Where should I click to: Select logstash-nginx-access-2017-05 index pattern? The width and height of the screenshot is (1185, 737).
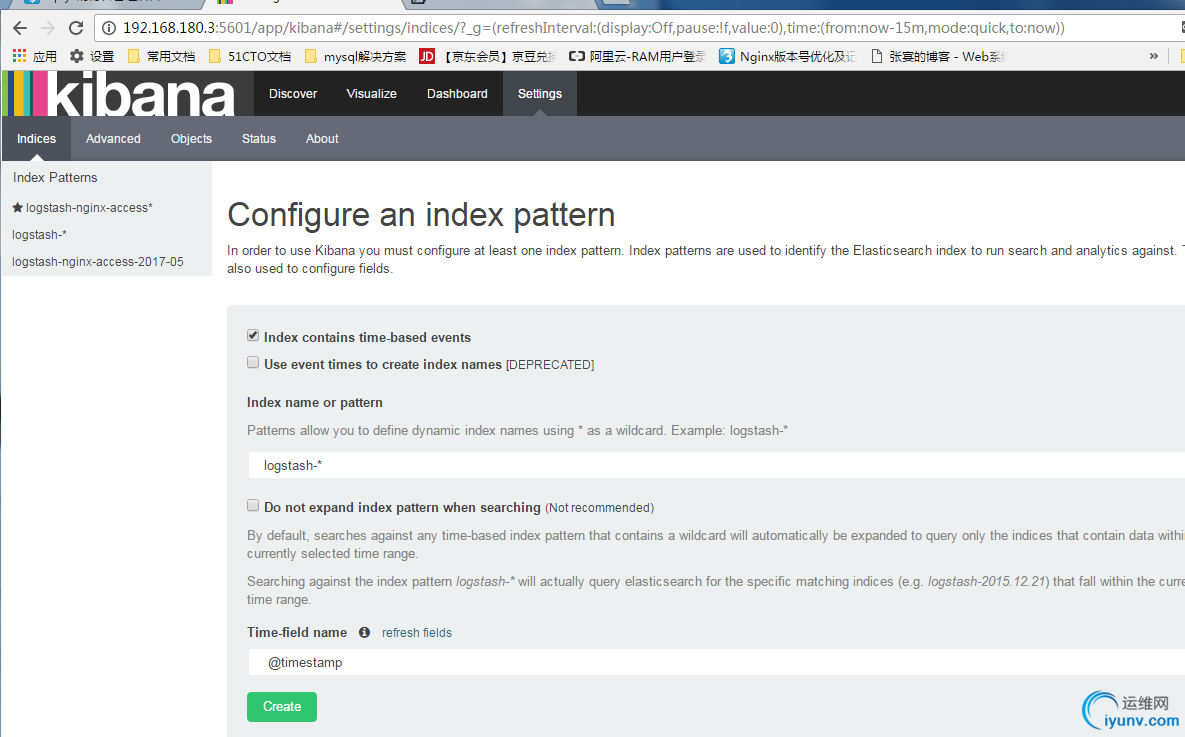click(x=97, y=262)
